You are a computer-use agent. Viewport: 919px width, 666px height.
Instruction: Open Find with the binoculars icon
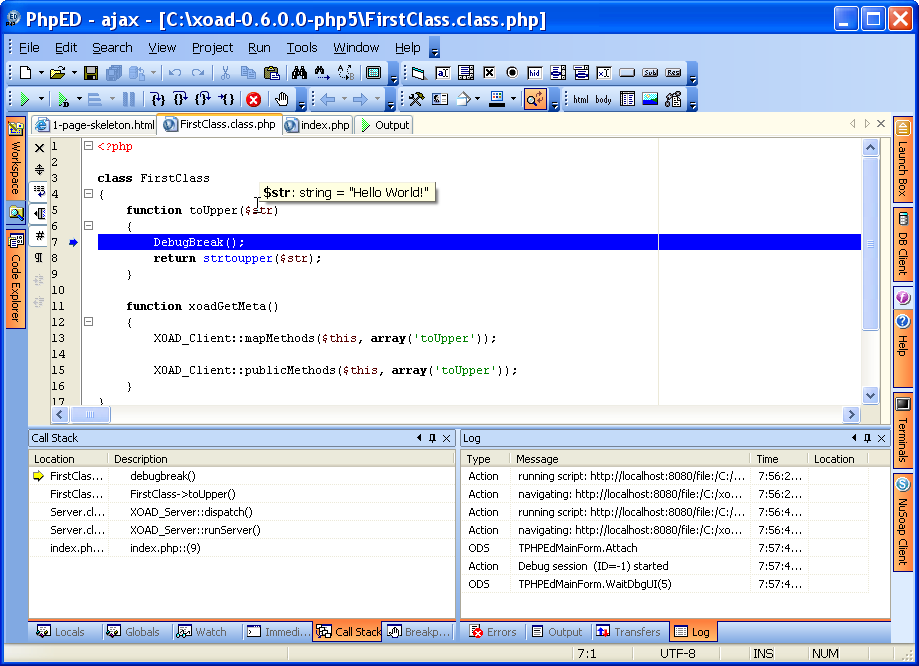pos(299,73)
